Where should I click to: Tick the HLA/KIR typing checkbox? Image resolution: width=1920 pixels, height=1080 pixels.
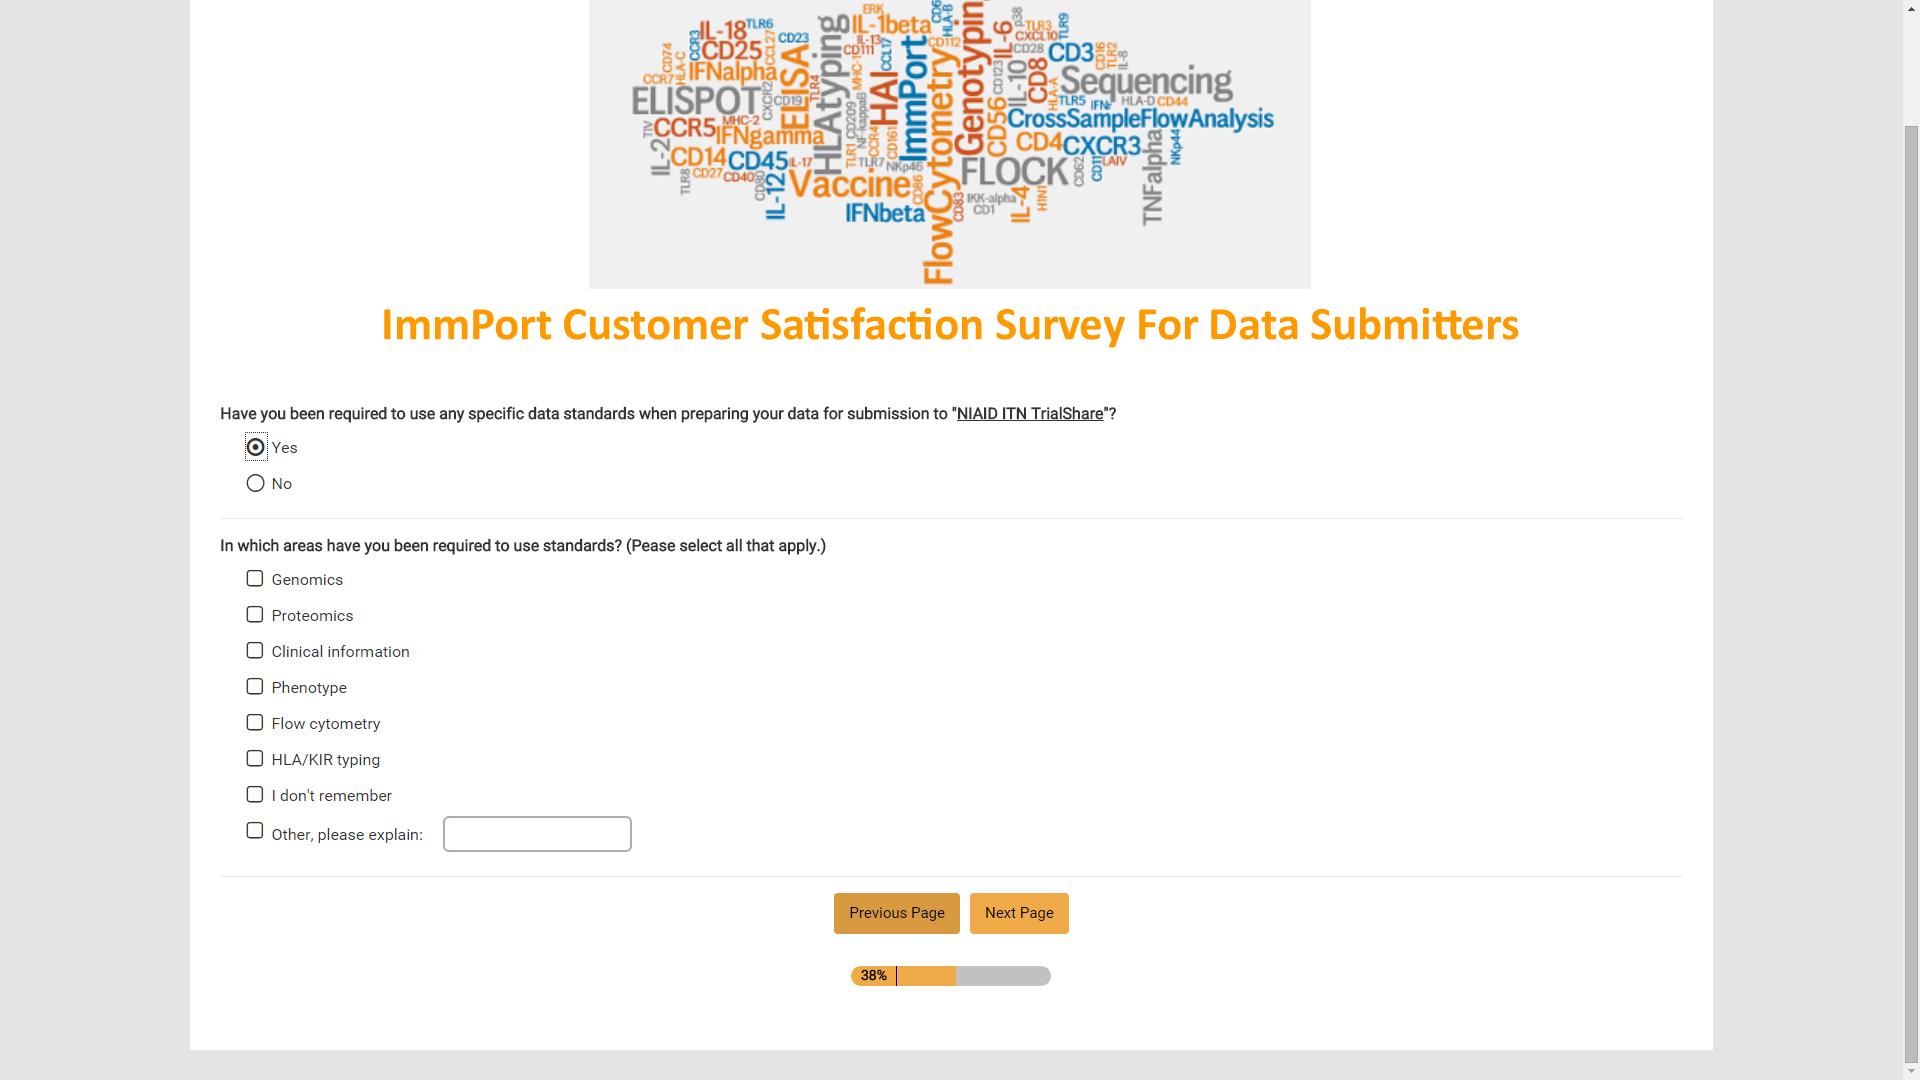pyautogui.click(x=255, y=759)
